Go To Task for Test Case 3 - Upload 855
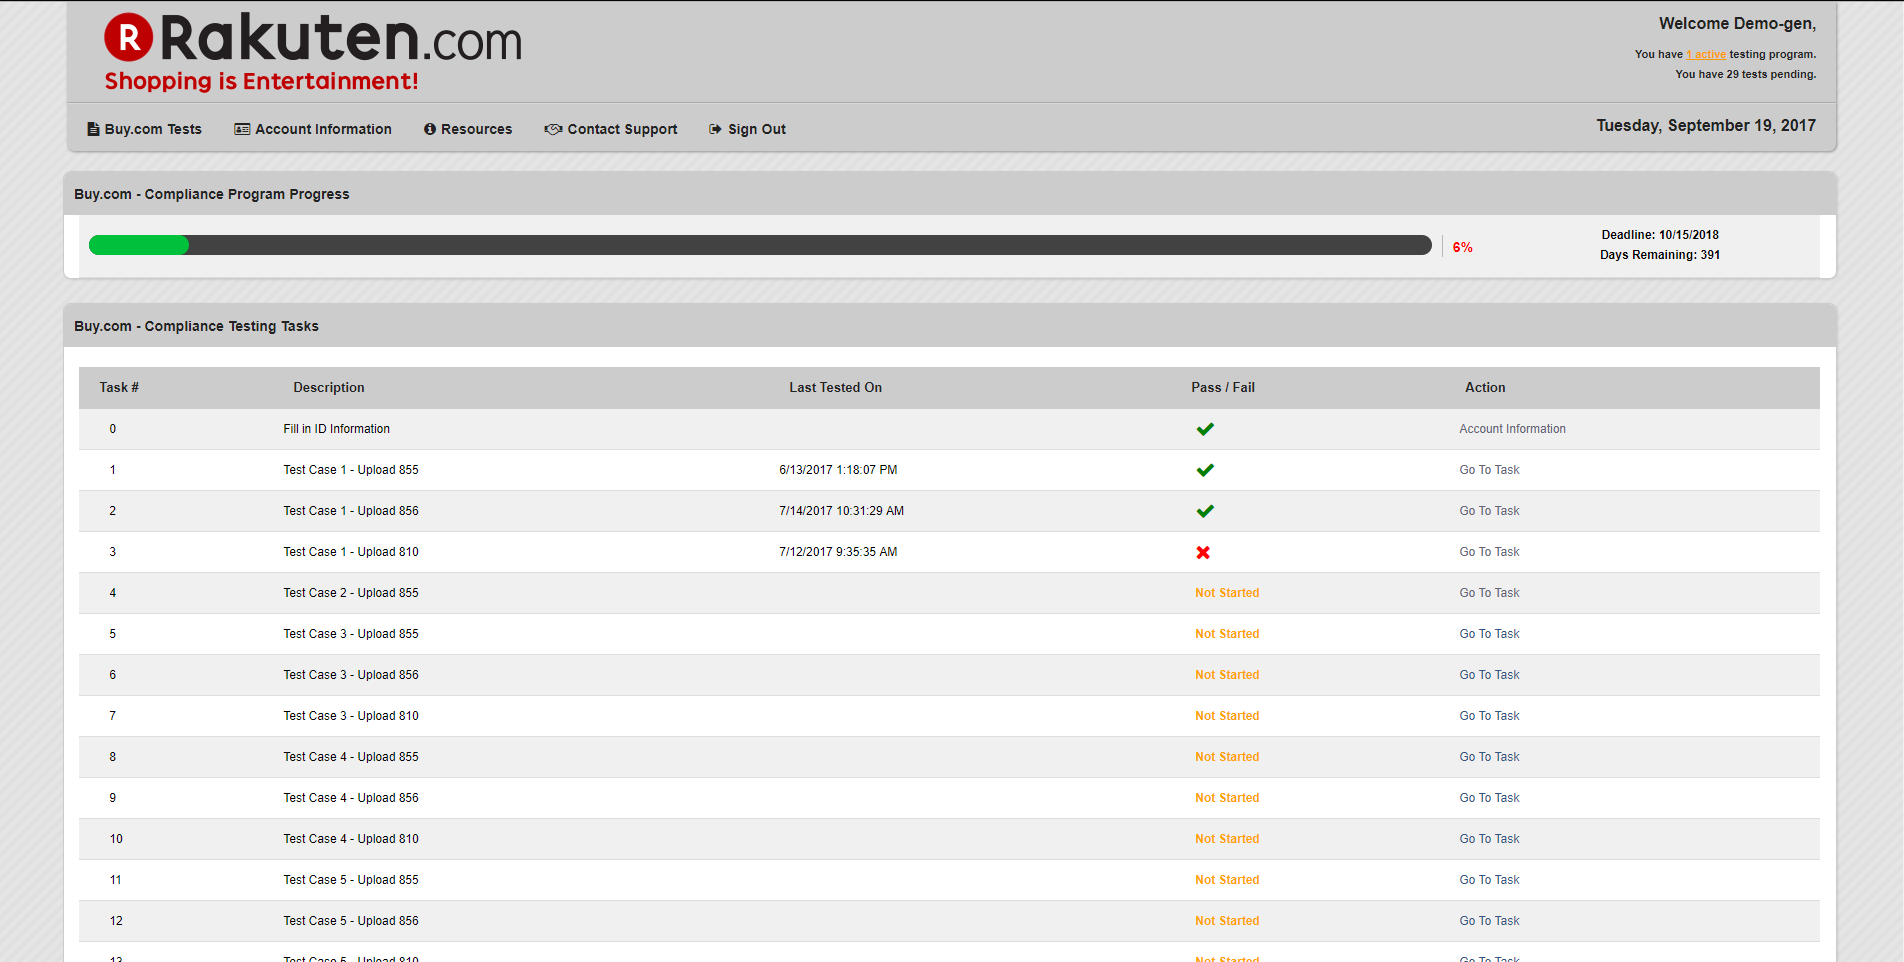 click(x=1489, y=634)
